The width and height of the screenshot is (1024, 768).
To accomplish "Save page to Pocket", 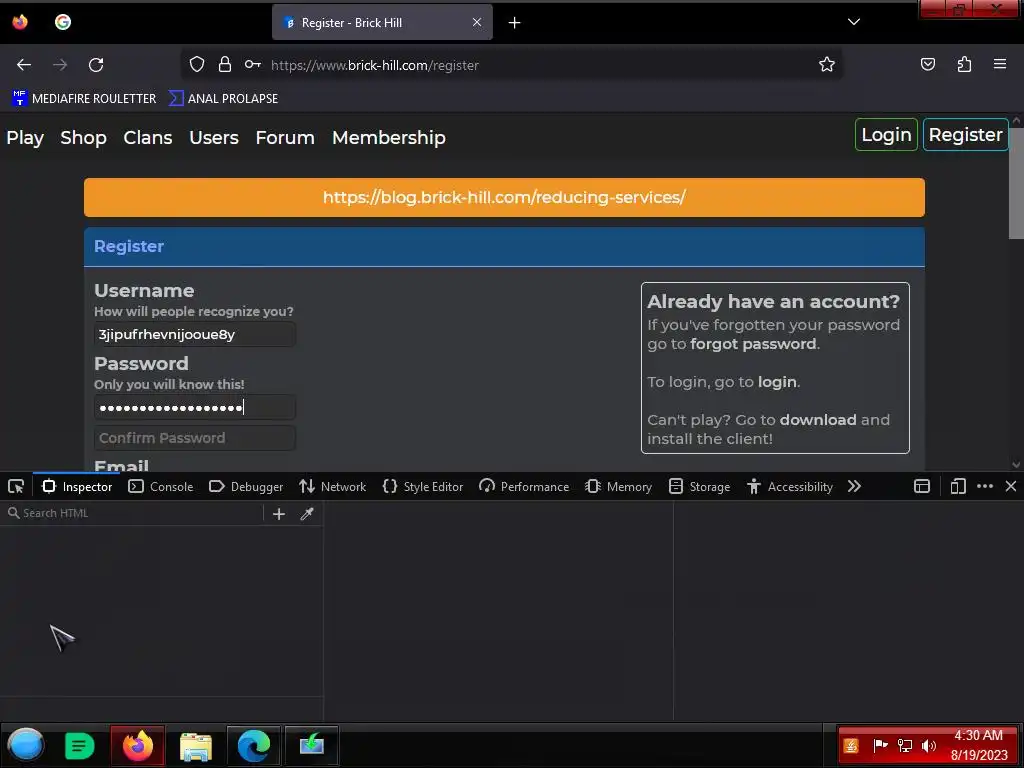I will point(928,65).
